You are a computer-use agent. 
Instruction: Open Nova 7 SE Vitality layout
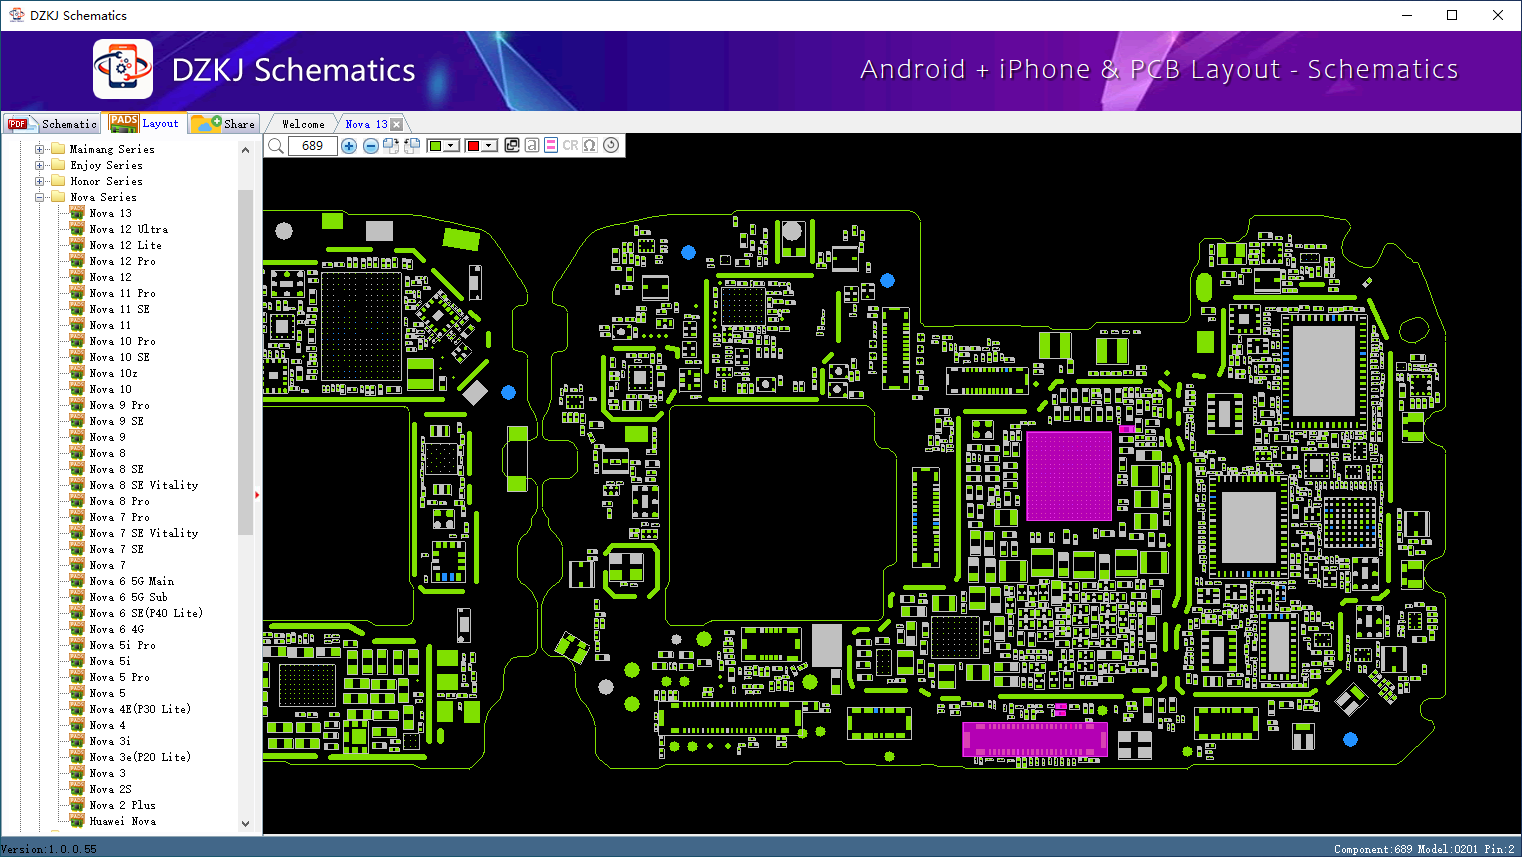pos(144,533)
